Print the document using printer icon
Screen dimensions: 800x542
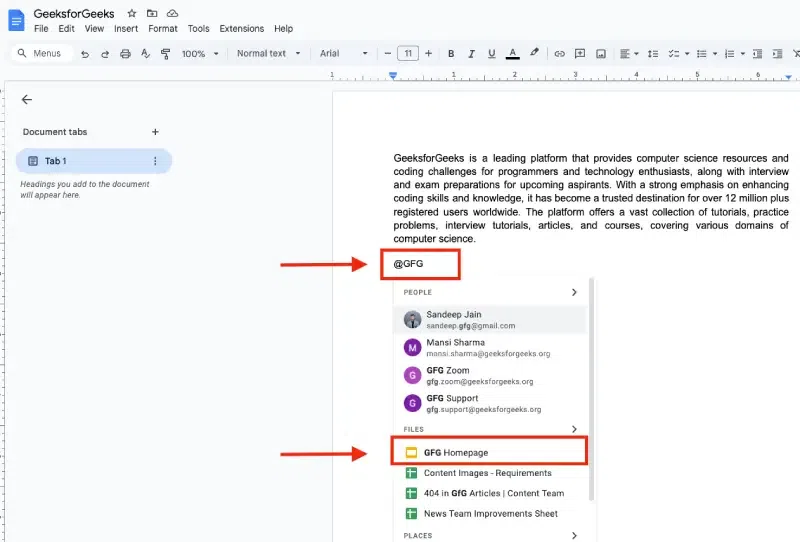pos(125,54)
